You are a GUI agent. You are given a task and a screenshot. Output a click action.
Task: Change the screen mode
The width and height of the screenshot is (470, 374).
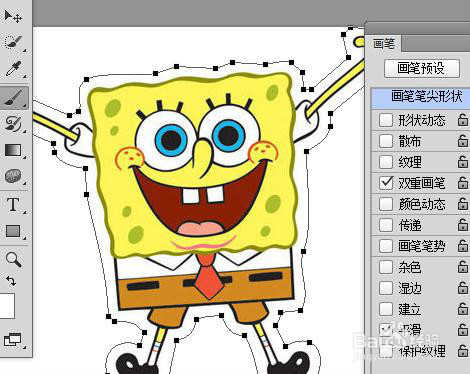12,339
